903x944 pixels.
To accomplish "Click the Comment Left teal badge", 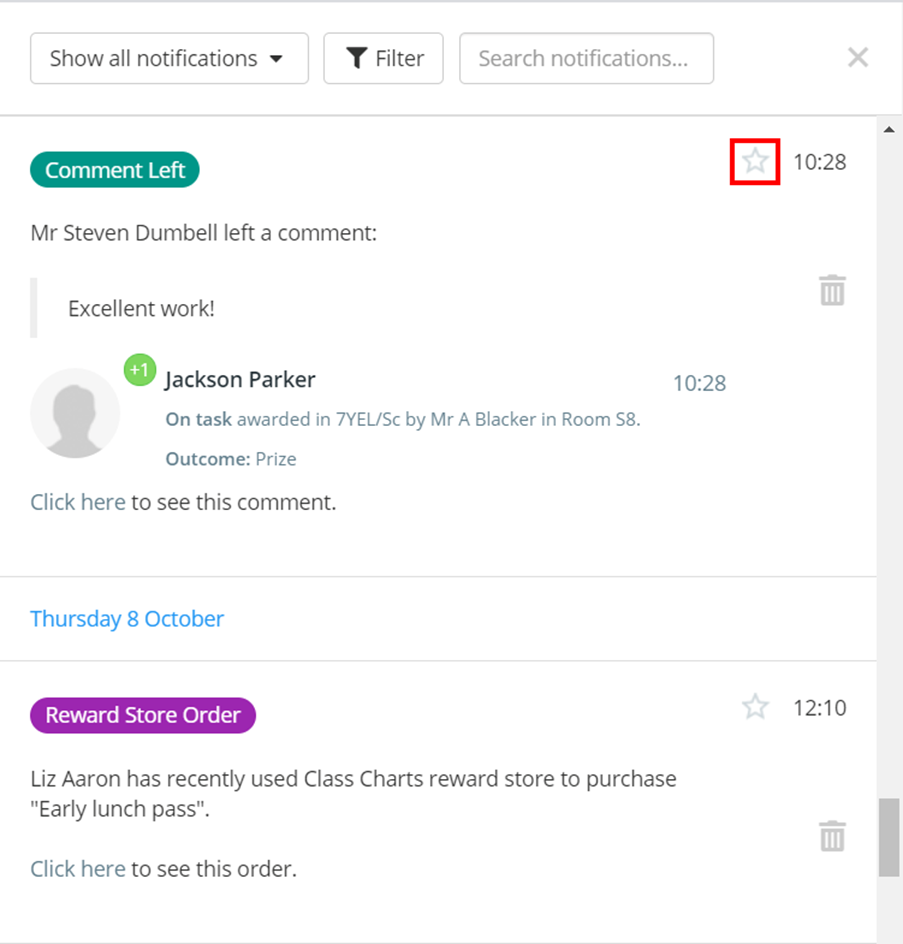I will [114, 169].
